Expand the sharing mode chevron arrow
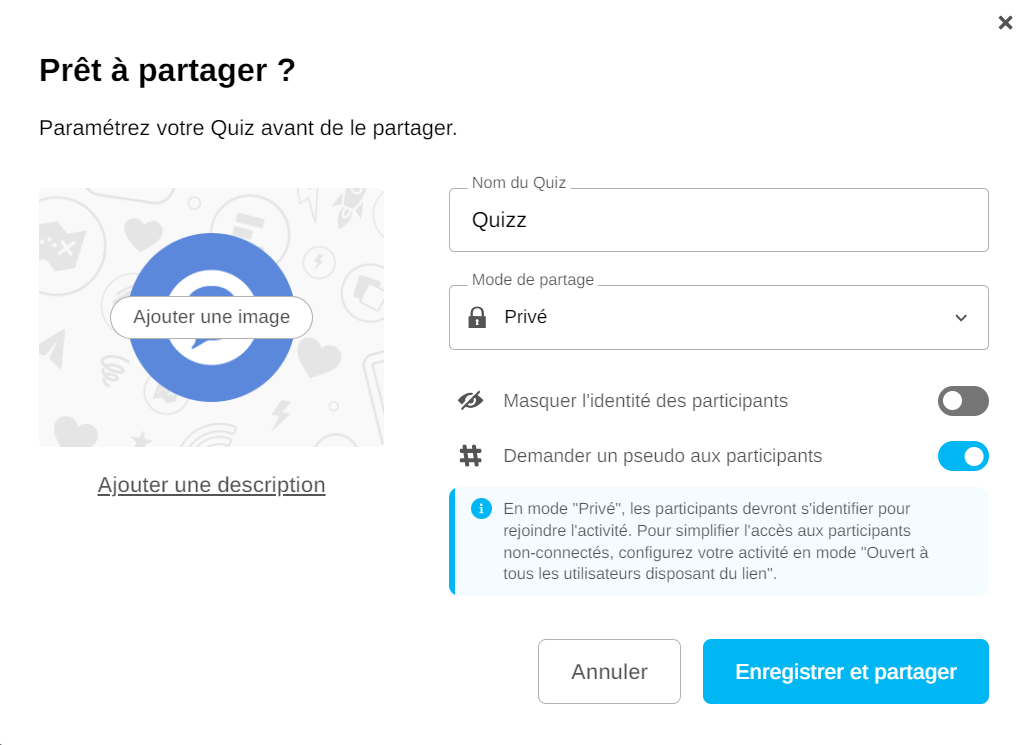Viewport: 1026px width, 745px height. 960,318
